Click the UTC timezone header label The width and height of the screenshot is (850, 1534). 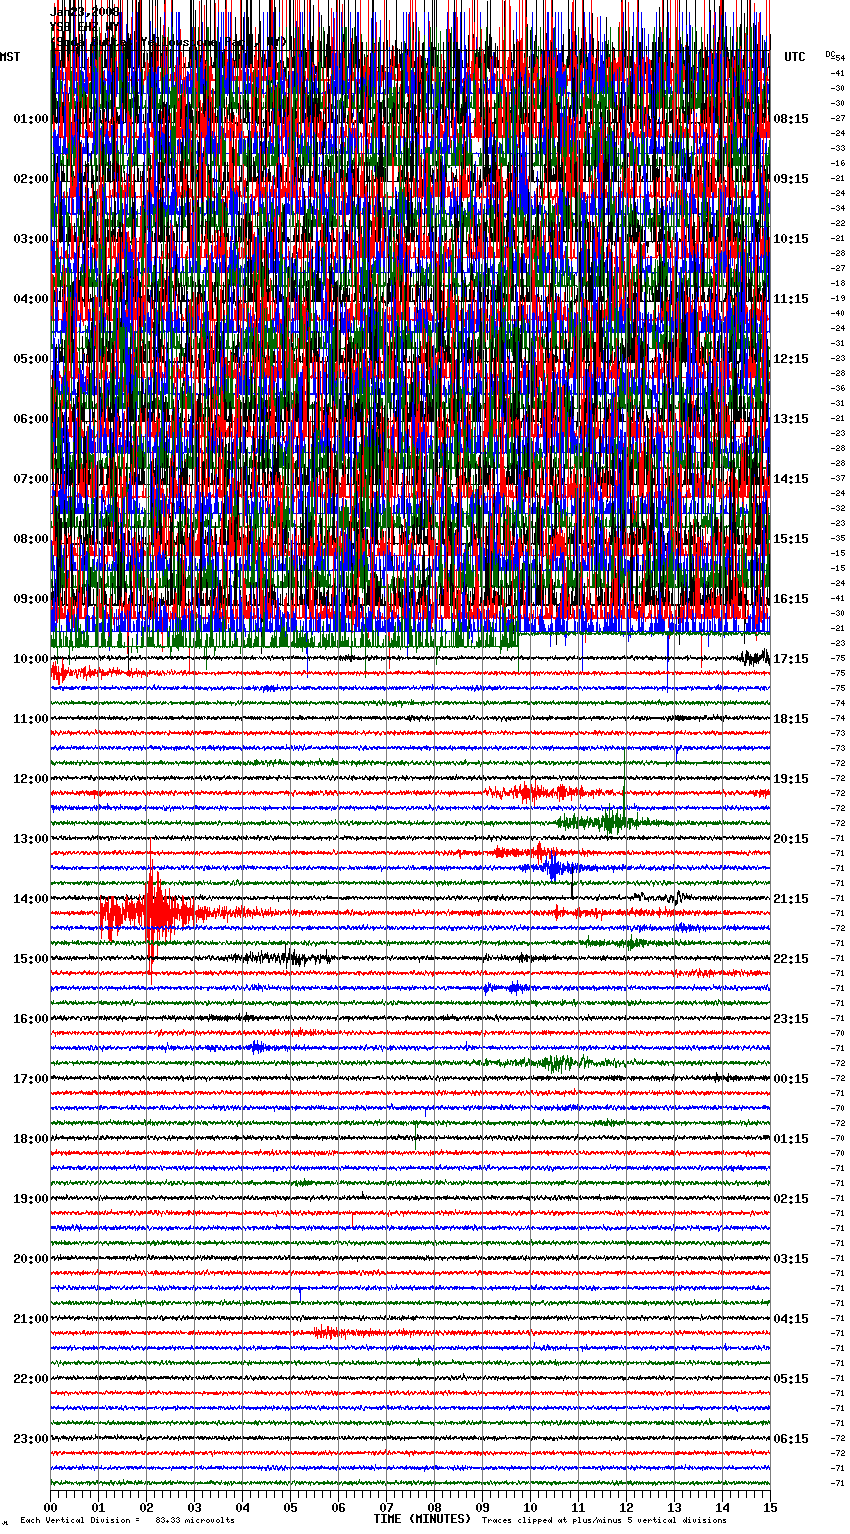pos(795,57)
